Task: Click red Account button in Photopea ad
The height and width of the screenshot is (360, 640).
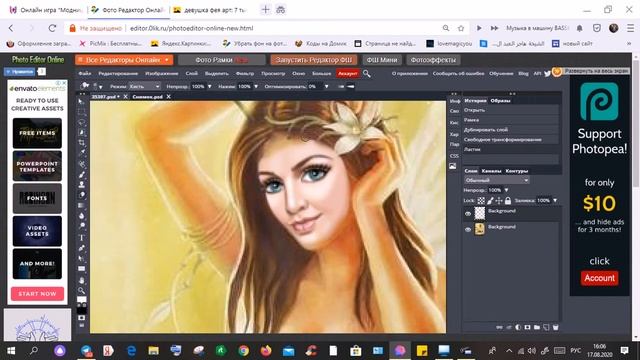Action: 599,278
